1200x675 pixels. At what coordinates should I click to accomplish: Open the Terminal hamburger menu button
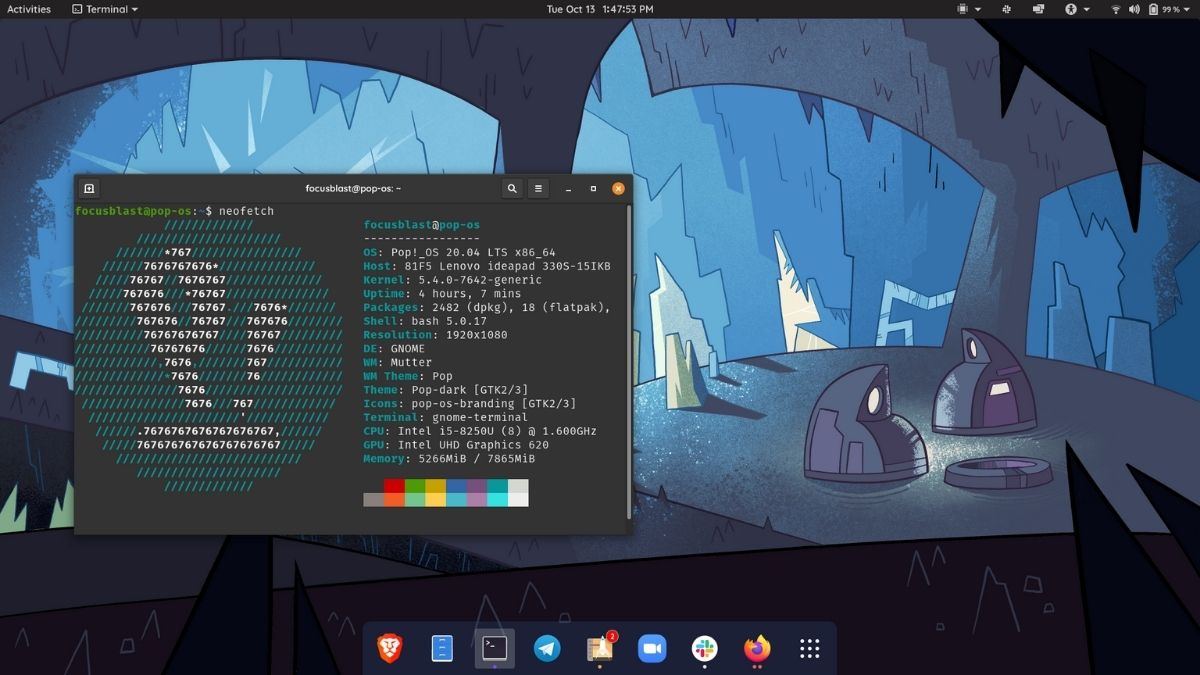pyautogui.click(x=538, y=188)
